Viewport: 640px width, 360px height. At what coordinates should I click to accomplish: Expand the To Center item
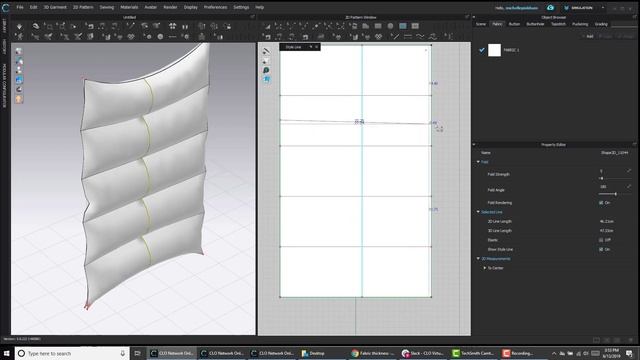[x=484, y=268]
